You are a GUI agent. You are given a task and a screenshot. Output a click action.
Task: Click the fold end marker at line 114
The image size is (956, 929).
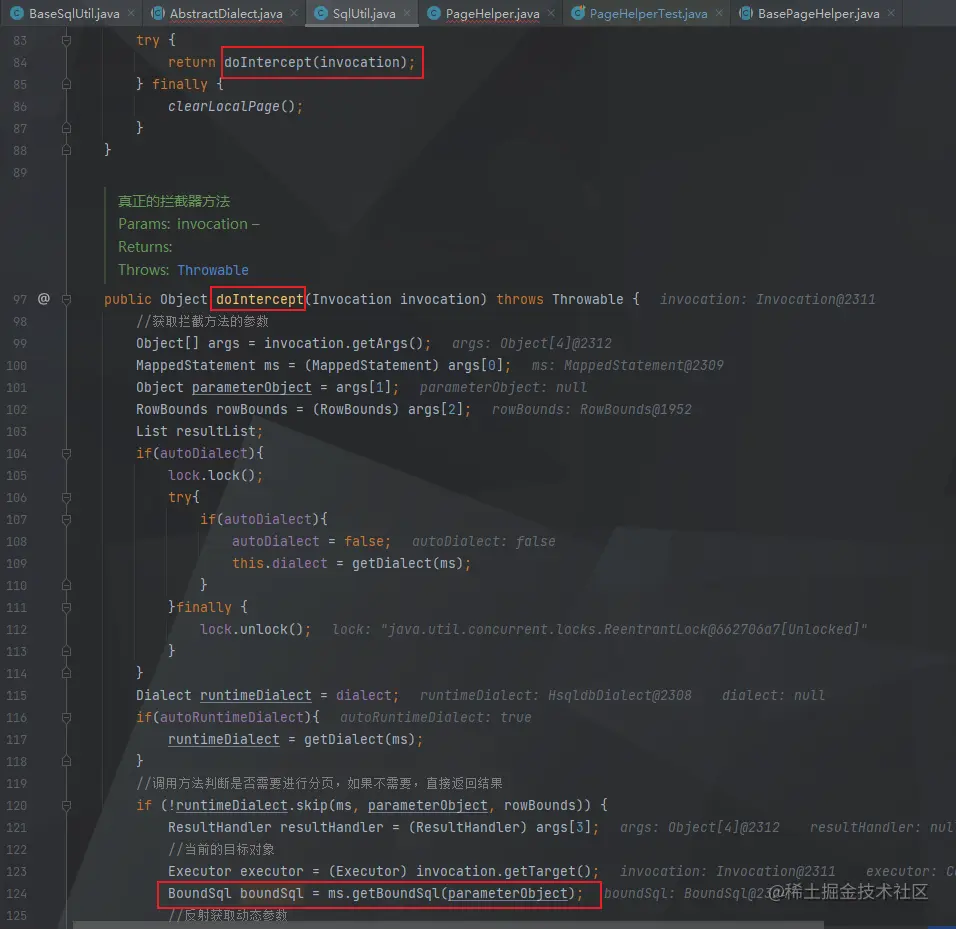[66, 673]
